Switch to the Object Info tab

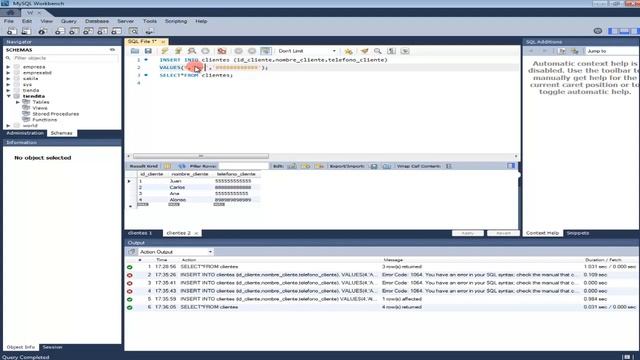(x=21, y=347)
